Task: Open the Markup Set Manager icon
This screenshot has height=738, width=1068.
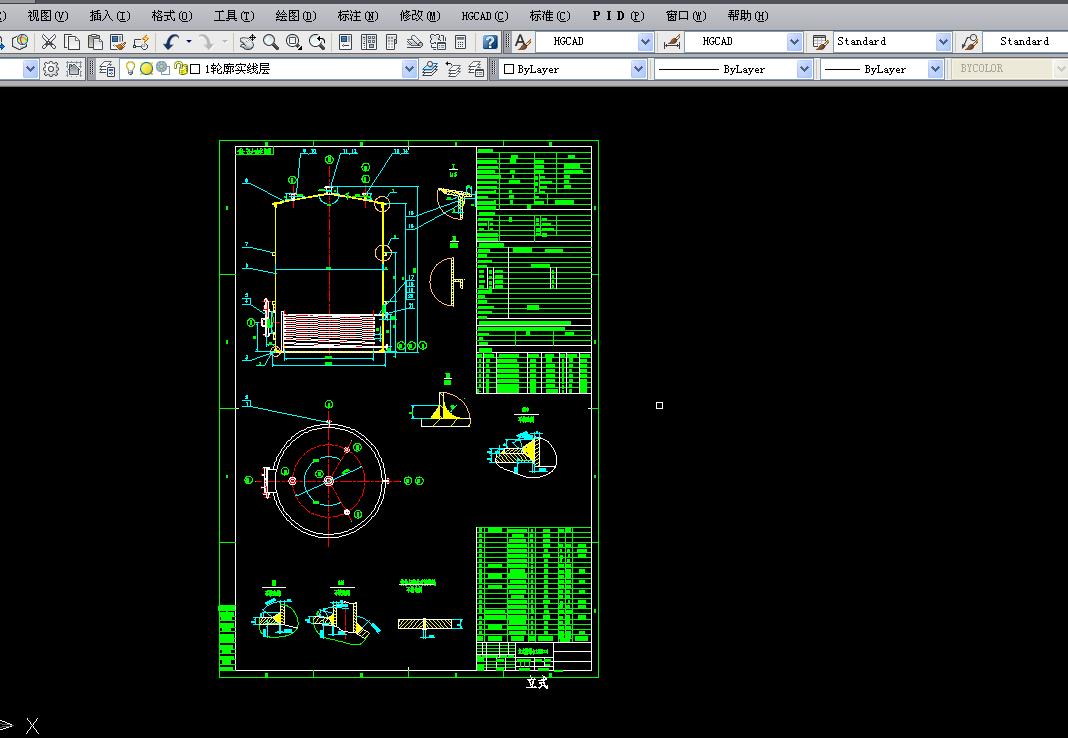Action: 438,42
